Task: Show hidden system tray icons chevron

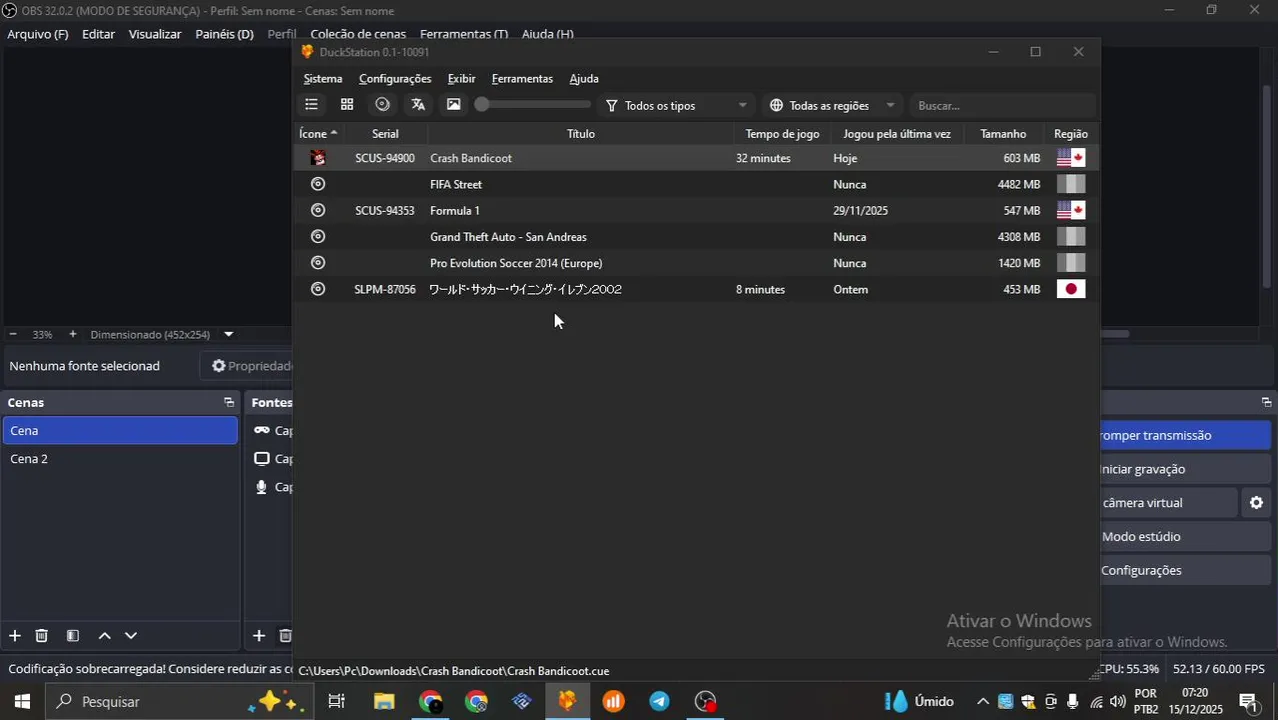Action: pos(982,701)
